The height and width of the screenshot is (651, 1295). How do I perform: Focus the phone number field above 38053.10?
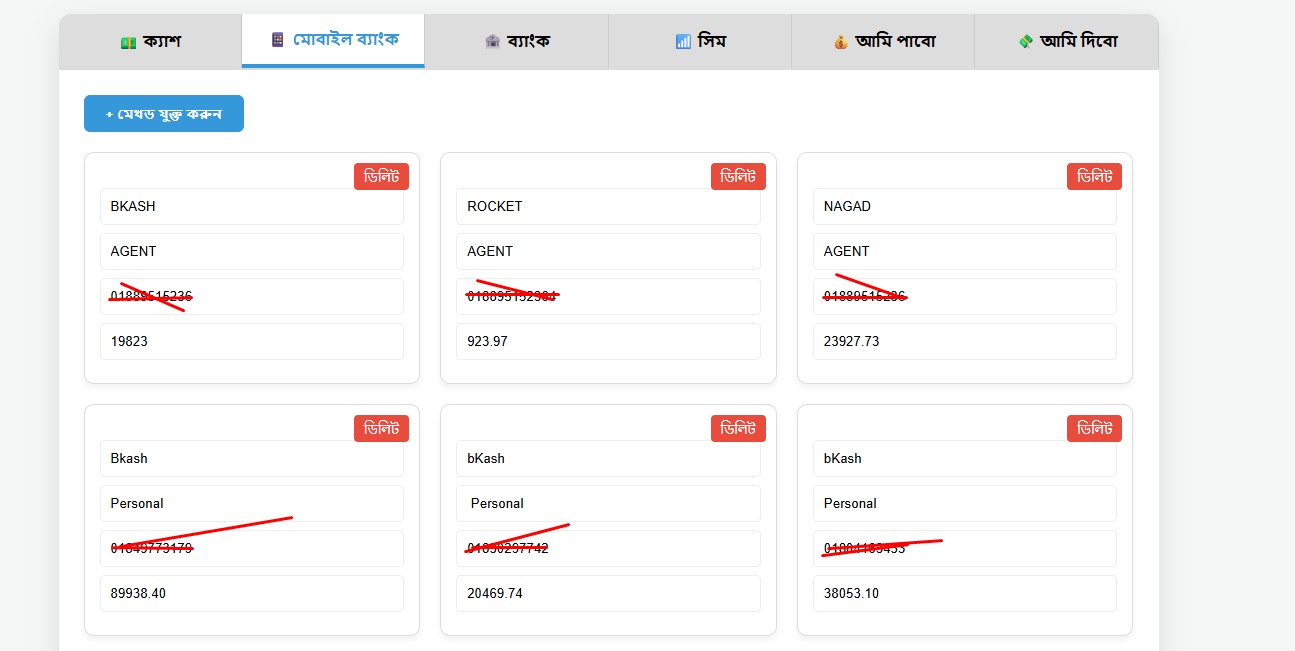pyautogui.click(x=965, y=548)
